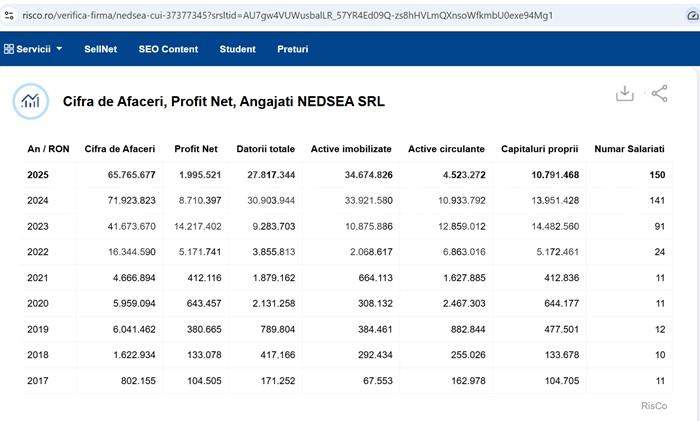The image size is (700, 421).
Task: Open the Student menu item
Action: 238,49
